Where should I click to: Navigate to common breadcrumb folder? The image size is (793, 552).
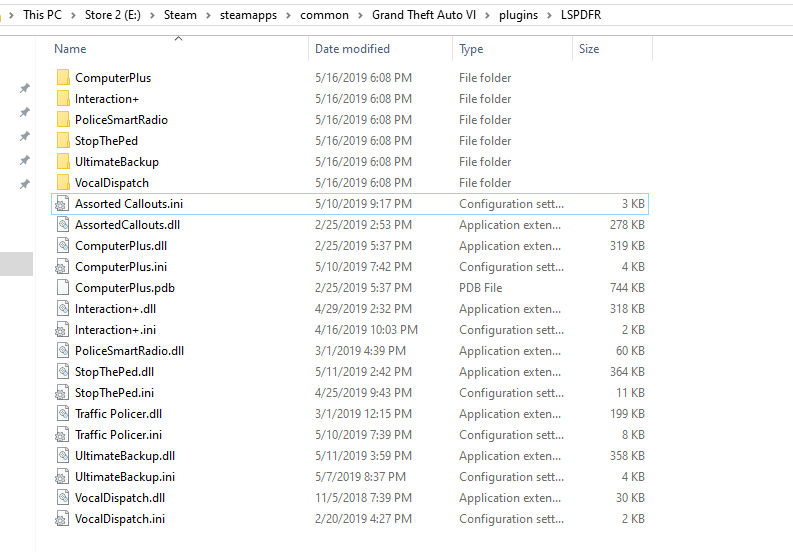point(324,15)
